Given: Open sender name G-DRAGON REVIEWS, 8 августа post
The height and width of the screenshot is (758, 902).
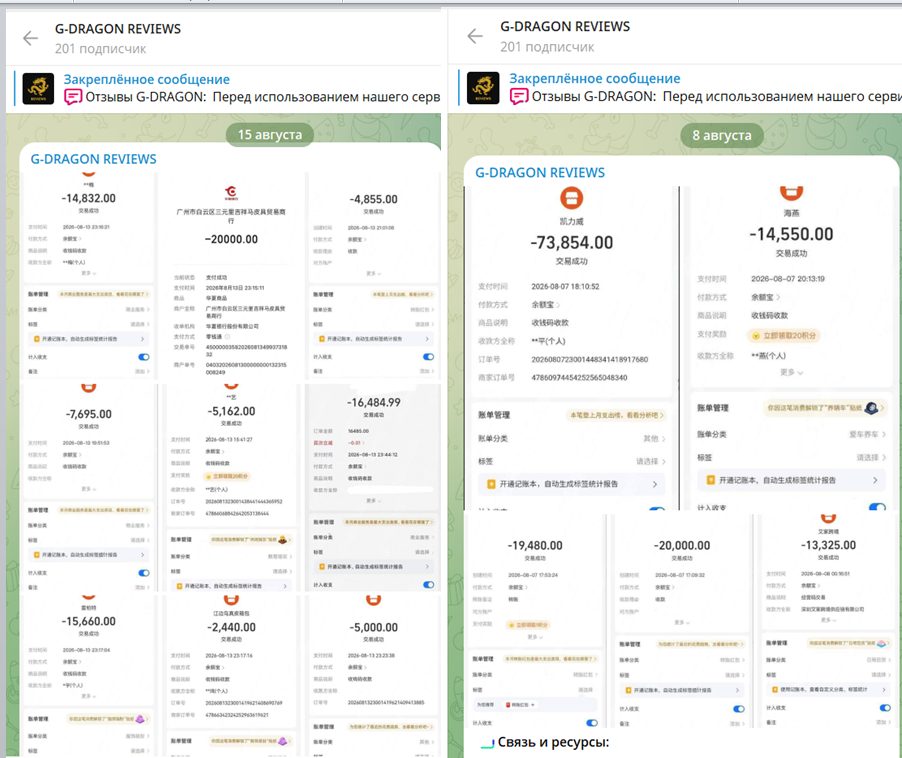Looking at the screenshot, I should (540, 173).
